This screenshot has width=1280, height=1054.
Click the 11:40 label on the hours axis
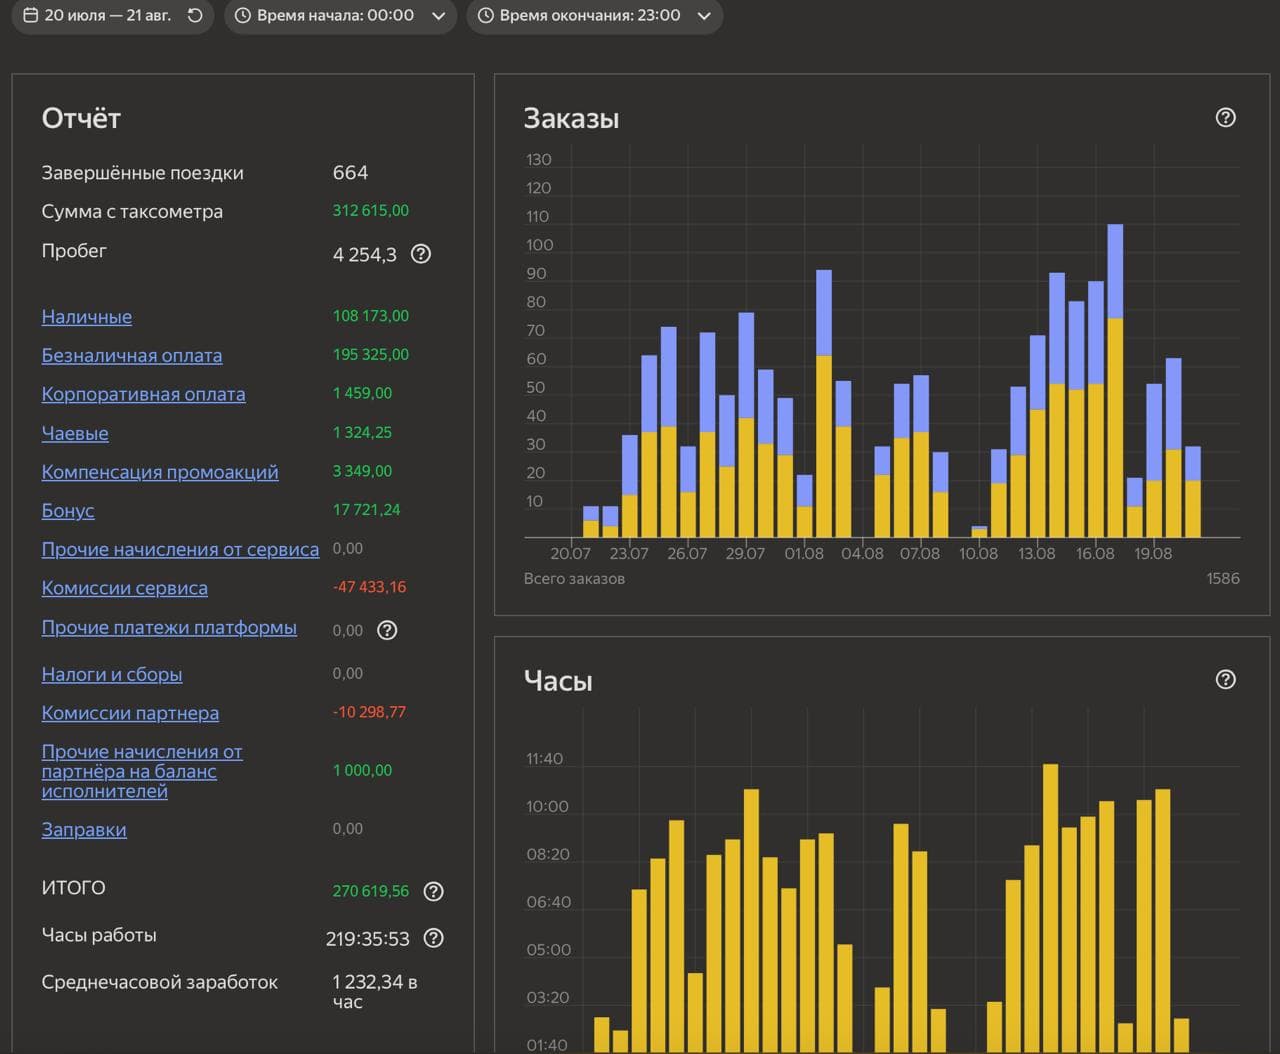tap(545, 759)
